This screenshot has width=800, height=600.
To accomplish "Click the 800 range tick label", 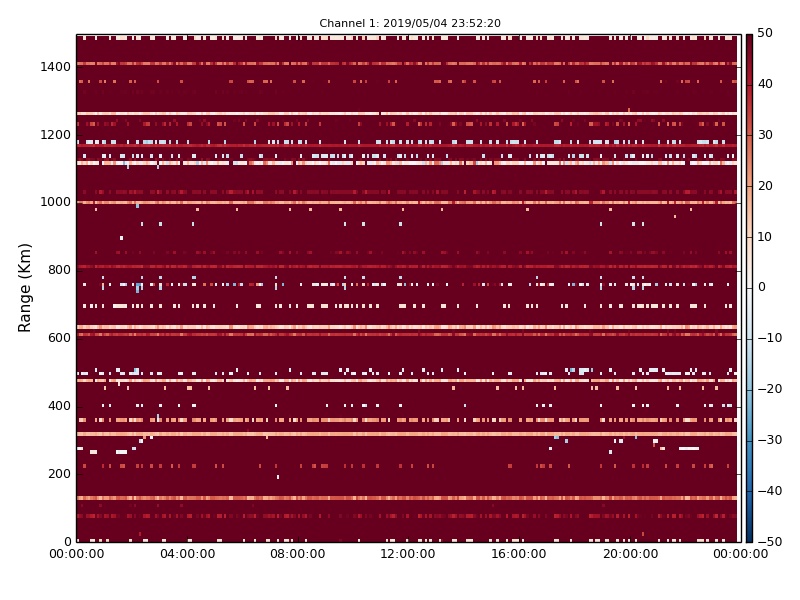I will pos(59,270).
